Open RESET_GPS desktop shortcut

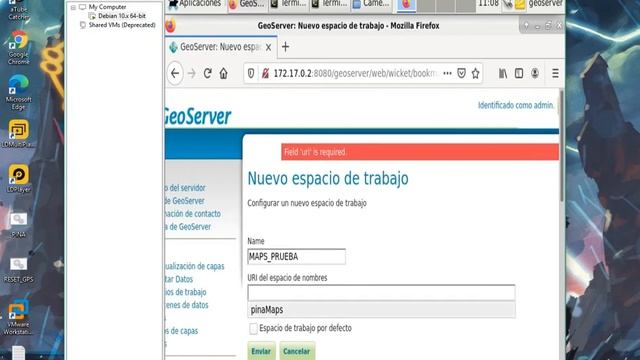point(18,270)
